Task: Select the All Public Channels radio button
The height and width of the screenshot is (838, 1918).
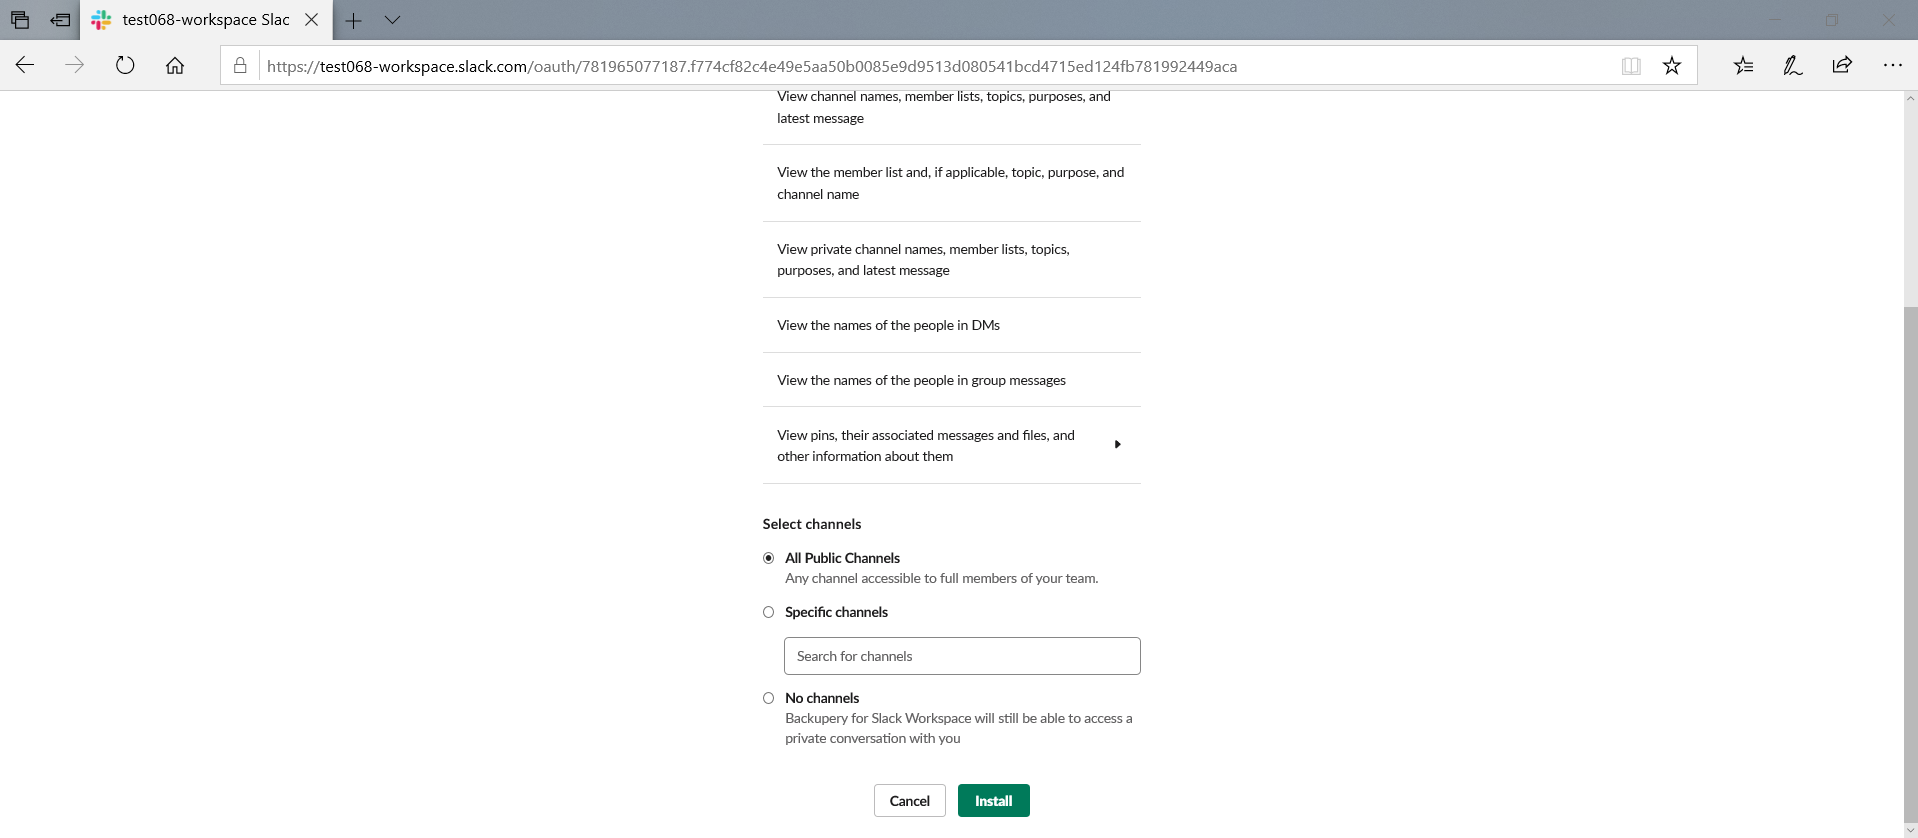Action: pyautogui.click(x=769, y=558)
